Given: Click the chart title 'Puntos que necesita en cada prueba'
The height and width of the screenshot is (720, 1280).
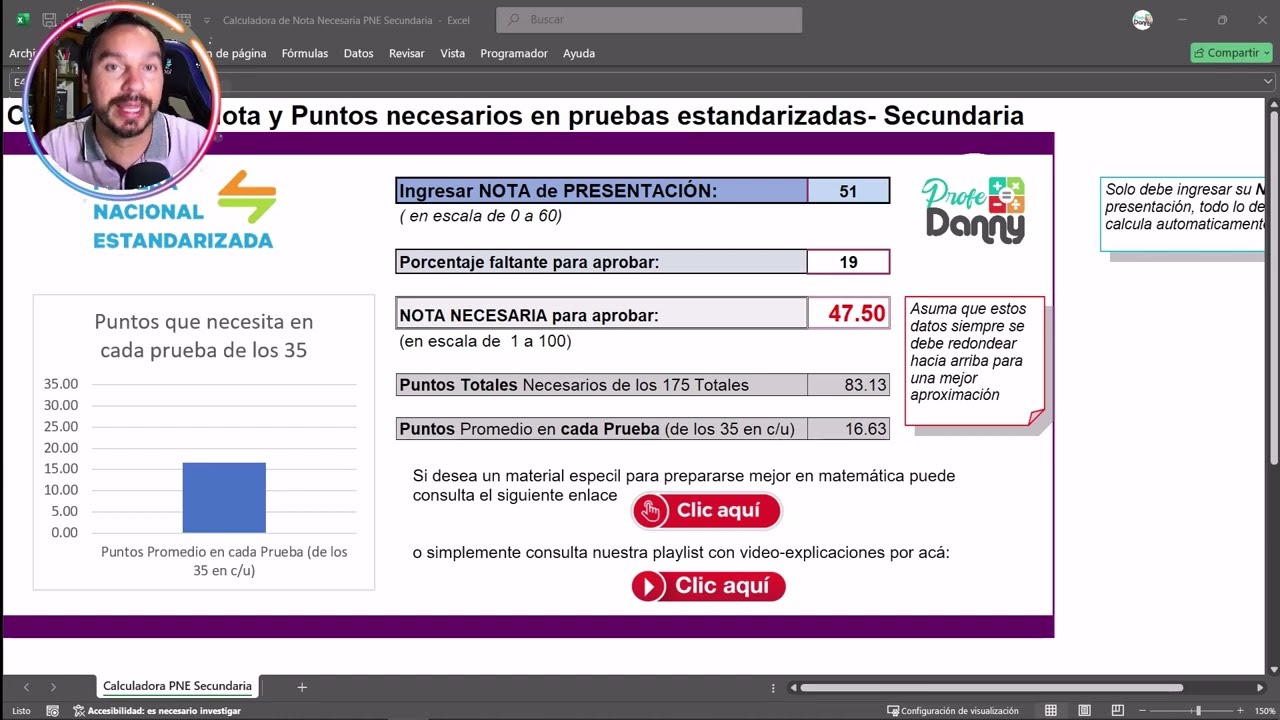Looking at the screenshot, I should pyautogui.click(x=204, y=336).
